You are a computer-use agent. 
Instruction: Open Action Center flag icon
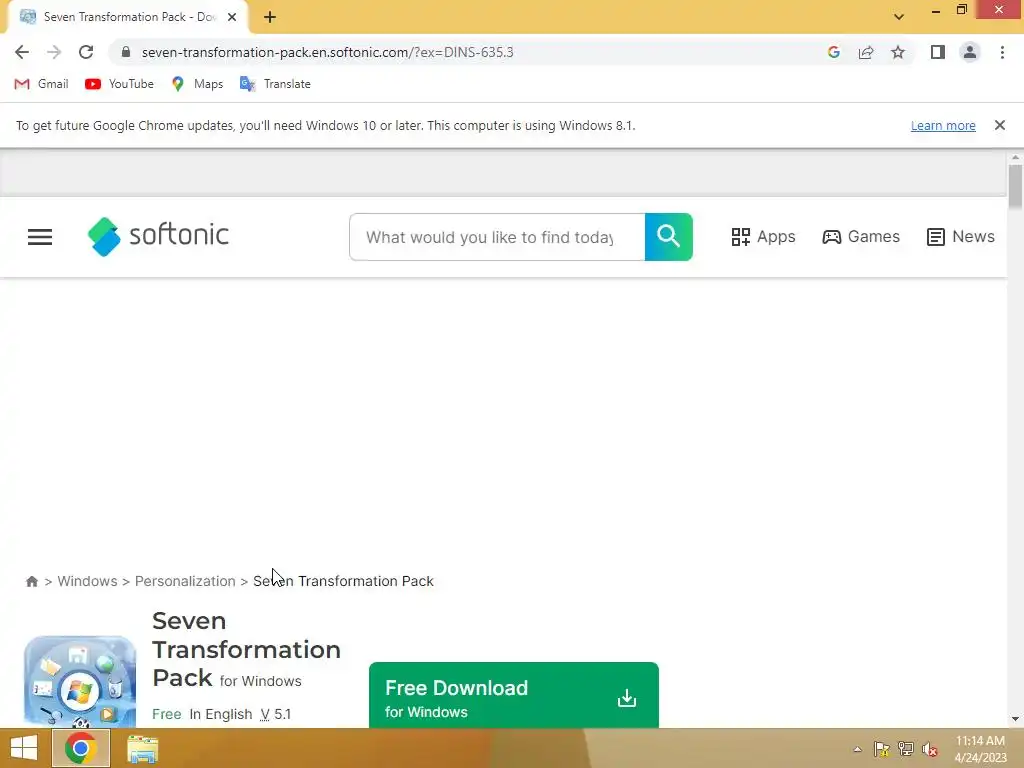pos(881,749)
